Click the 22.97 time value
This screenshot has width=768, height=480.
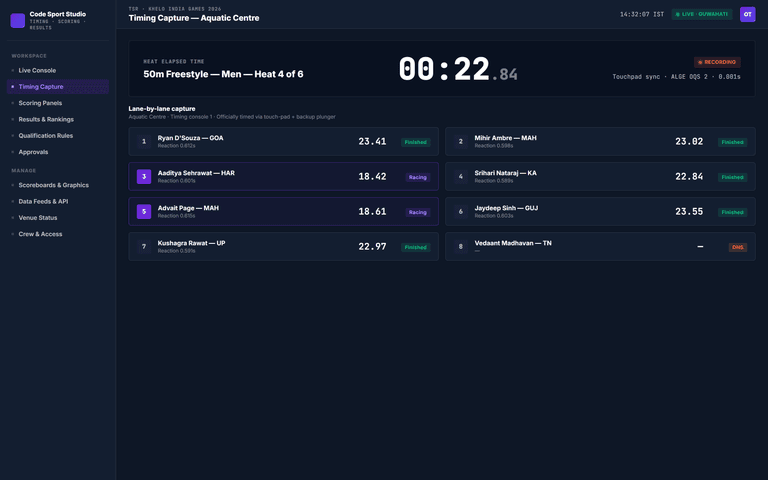[372, 246]
